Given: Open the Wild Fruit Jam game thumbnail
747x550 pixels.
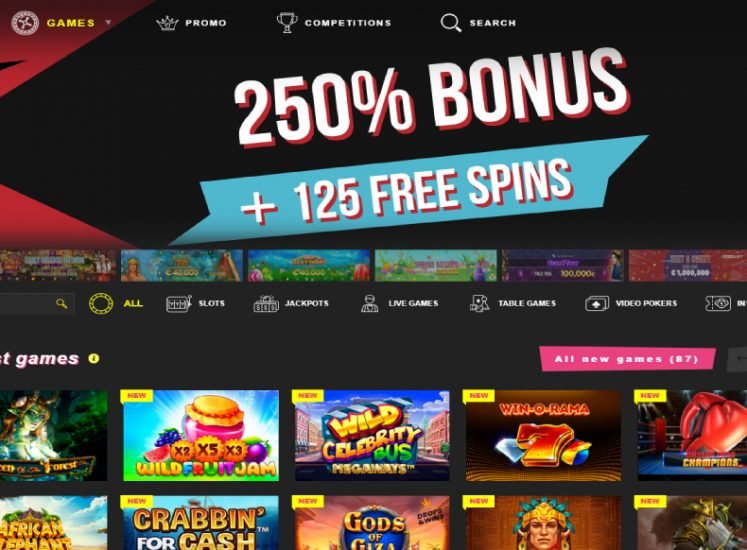Looking at the screenshot, I should 201,435.
